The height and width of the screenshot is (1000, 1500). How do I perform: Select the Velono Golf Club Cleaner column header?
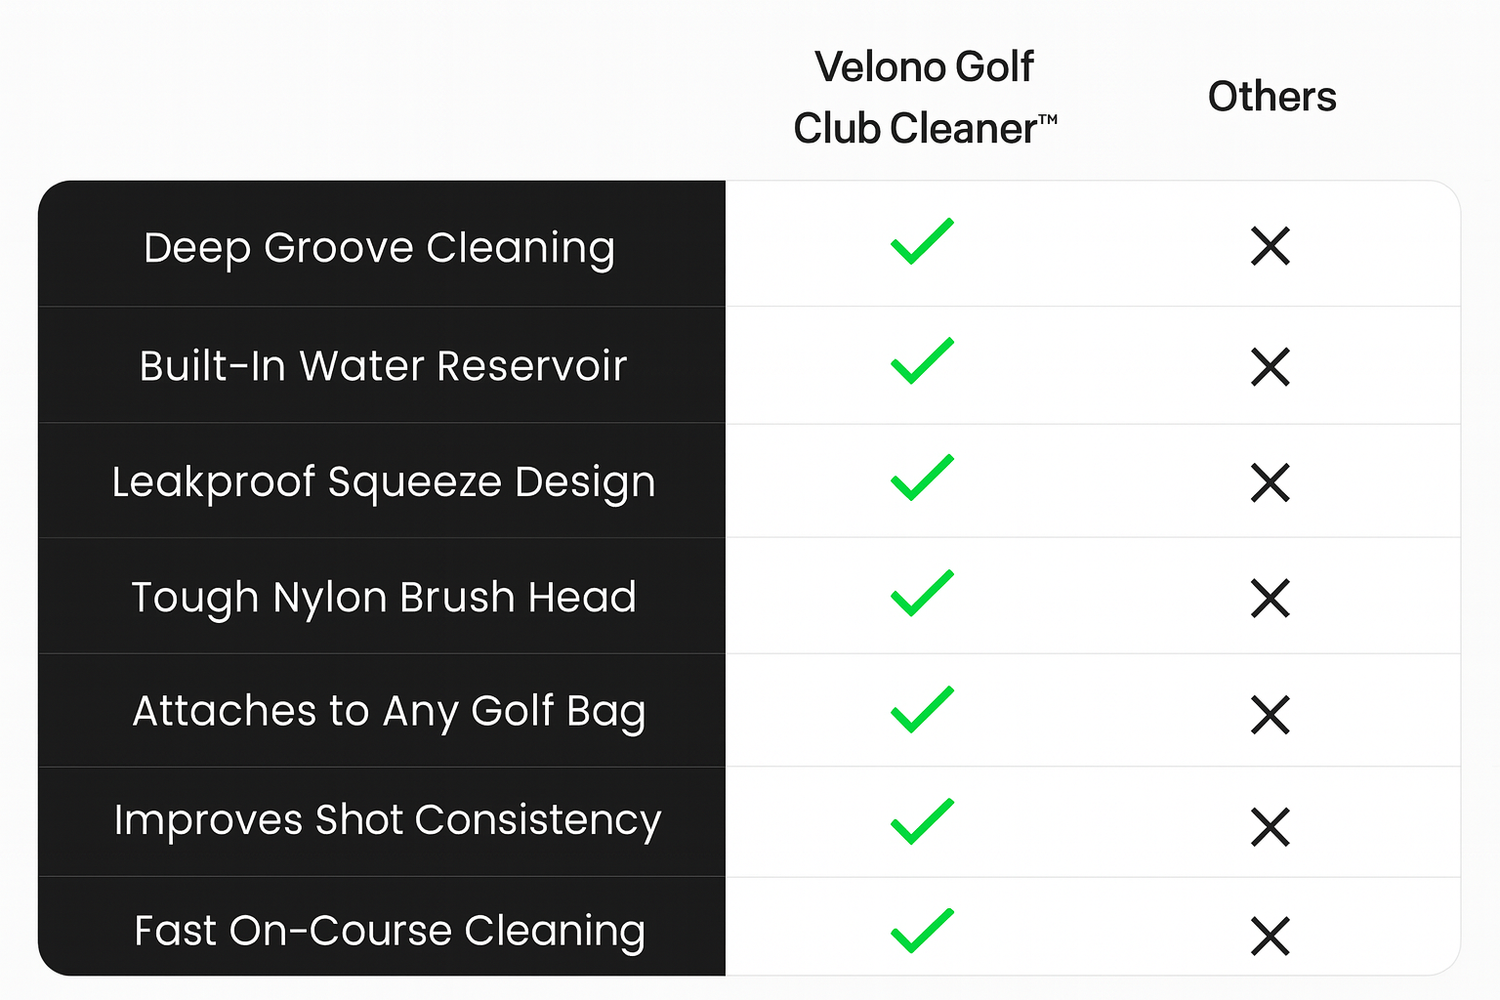[924, 98]
